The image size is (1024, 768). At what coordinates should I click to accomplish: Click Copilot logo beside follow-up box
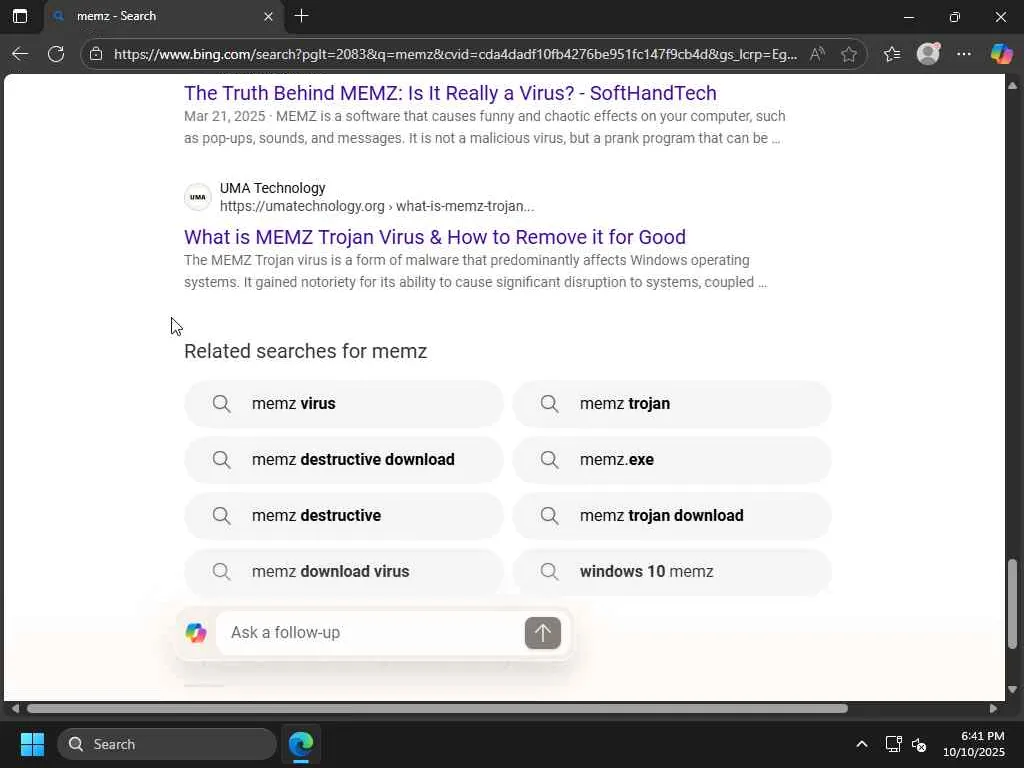pos(196,632)
